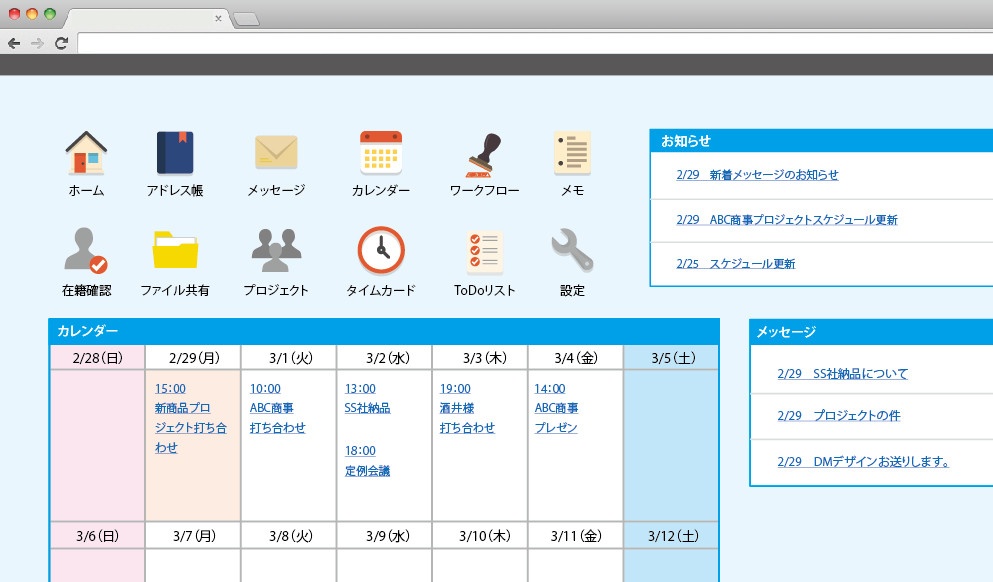Open プロジェクトの件 message link
Image resolution: width=993 pixels, height=582 pixels.
coord(838,415)
